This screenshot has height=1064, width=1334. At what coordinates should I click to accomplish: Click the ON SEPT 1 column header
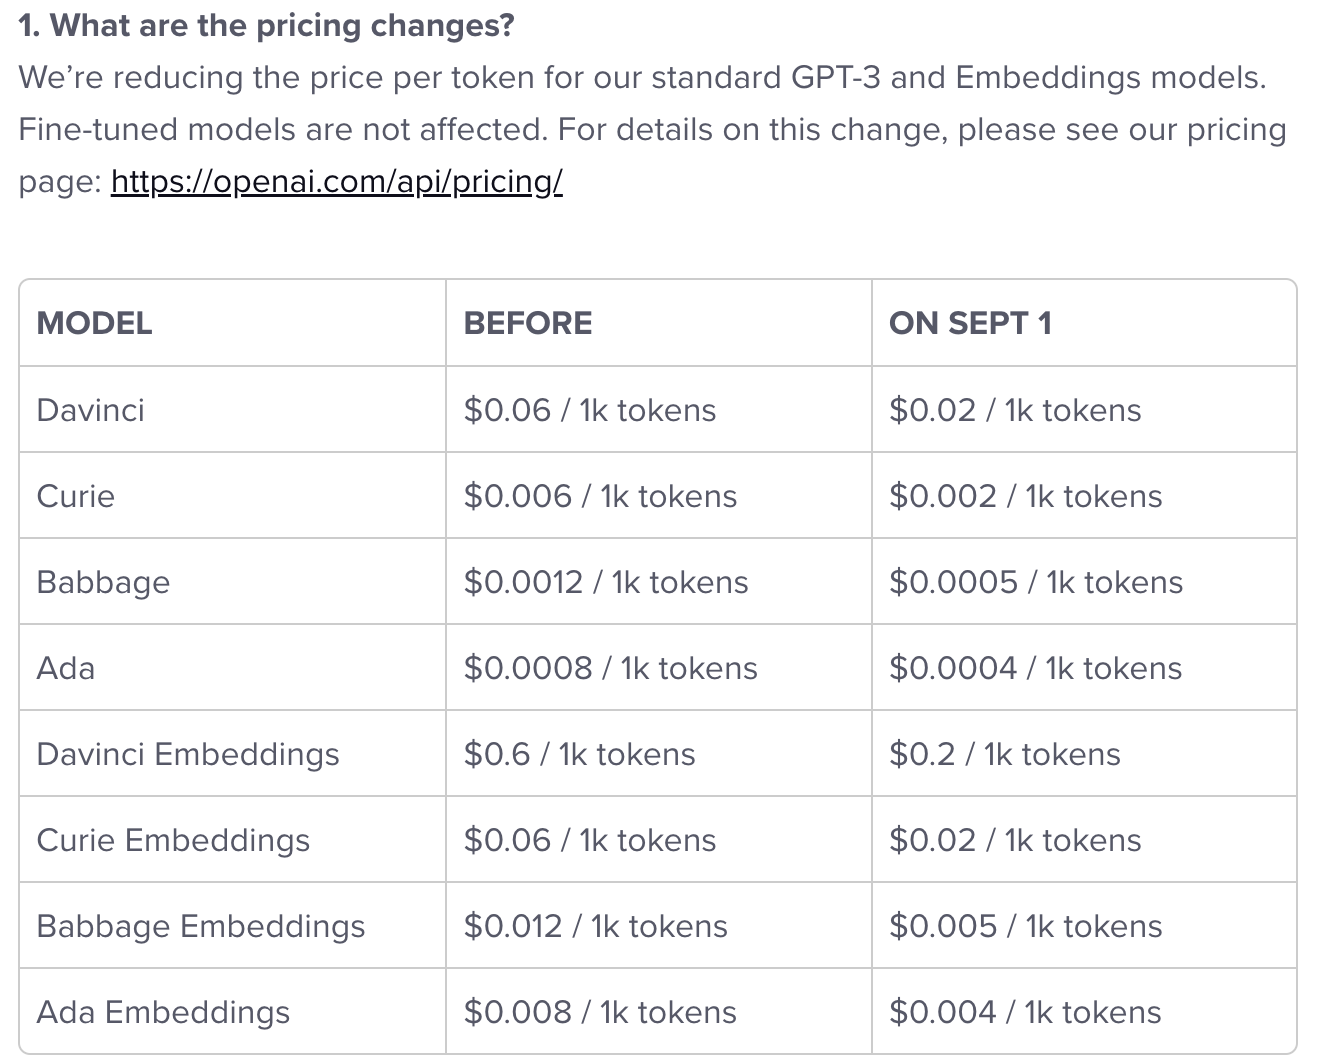(x=970, y=323)
